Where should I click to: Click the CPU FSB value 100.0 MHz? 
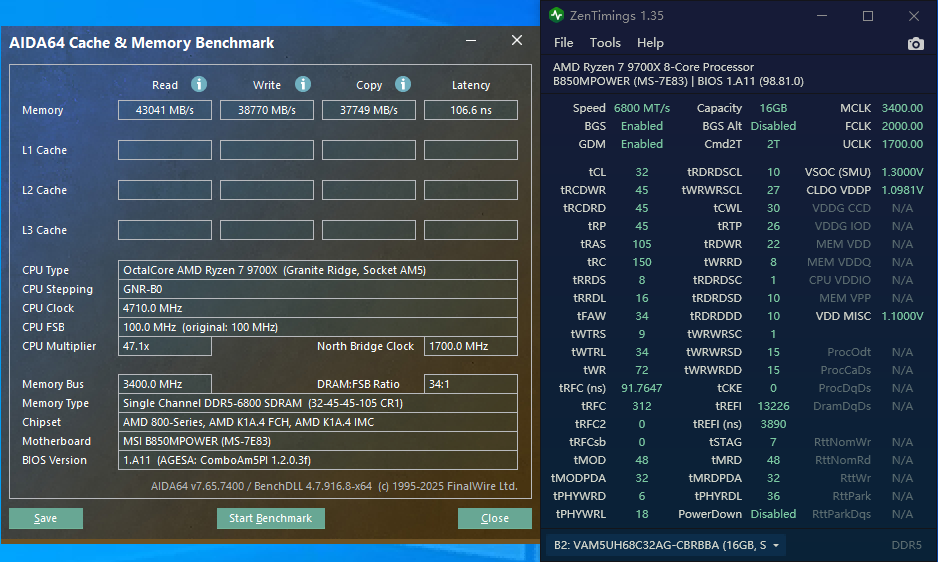[x=318, y=327]
